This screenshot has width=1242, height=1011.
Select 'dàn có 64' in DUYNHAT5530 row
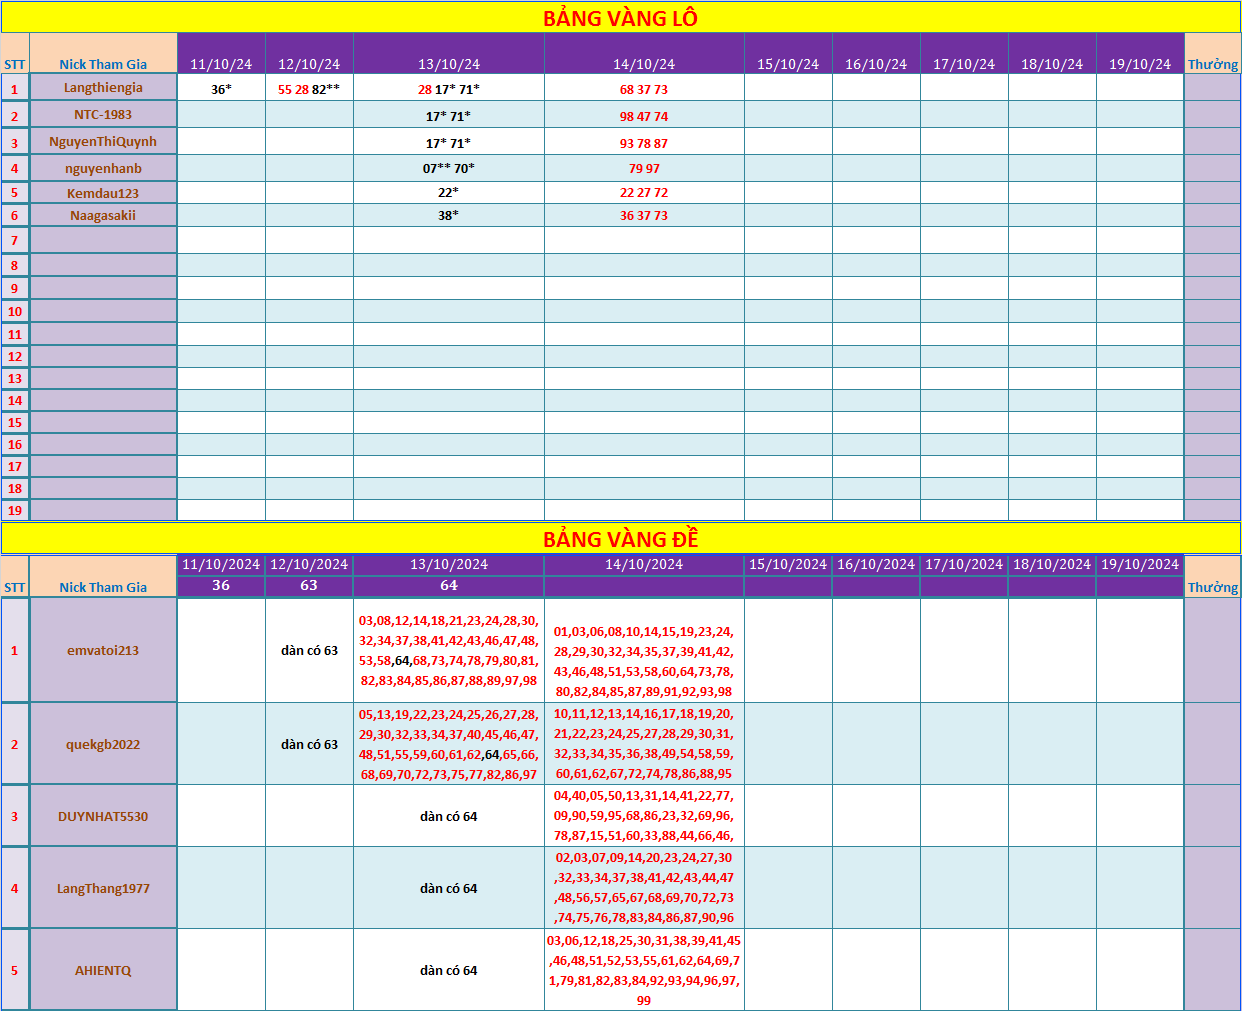[449, 816]
